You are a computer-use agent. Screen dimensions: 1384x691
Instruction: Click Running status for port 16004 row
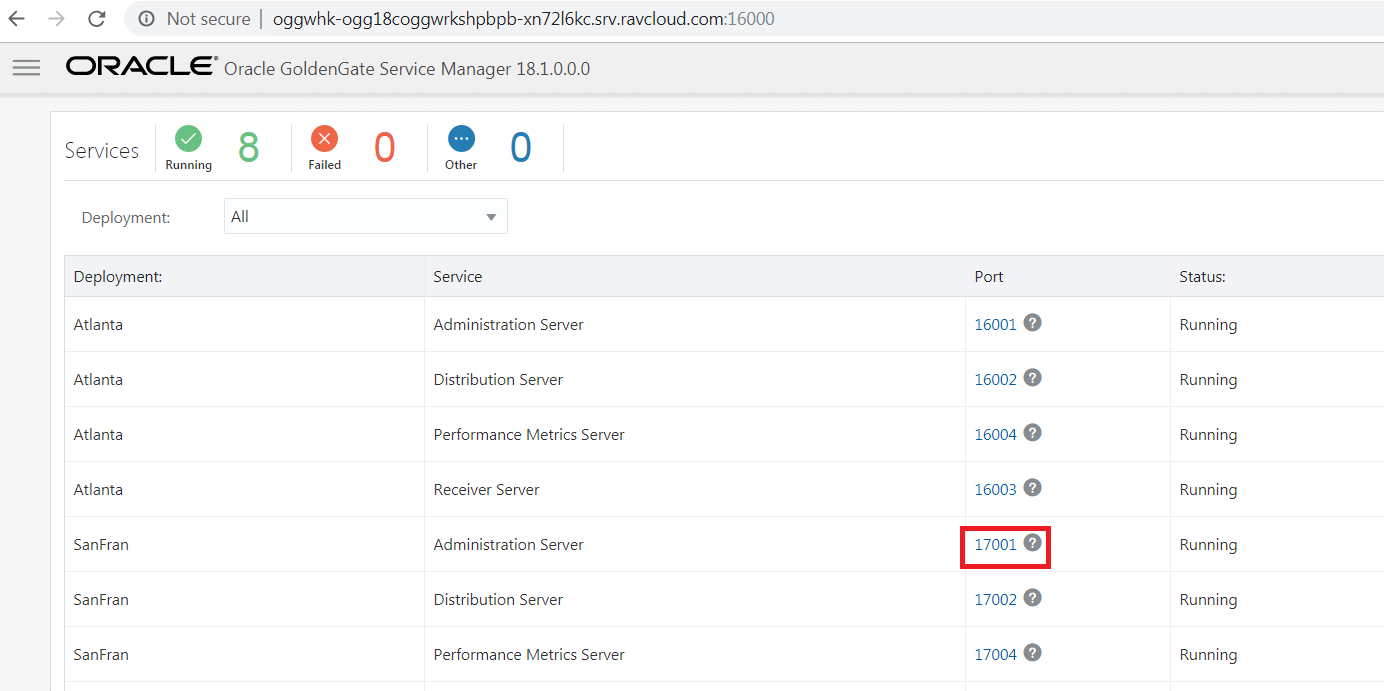click(x=1208, y=435)
